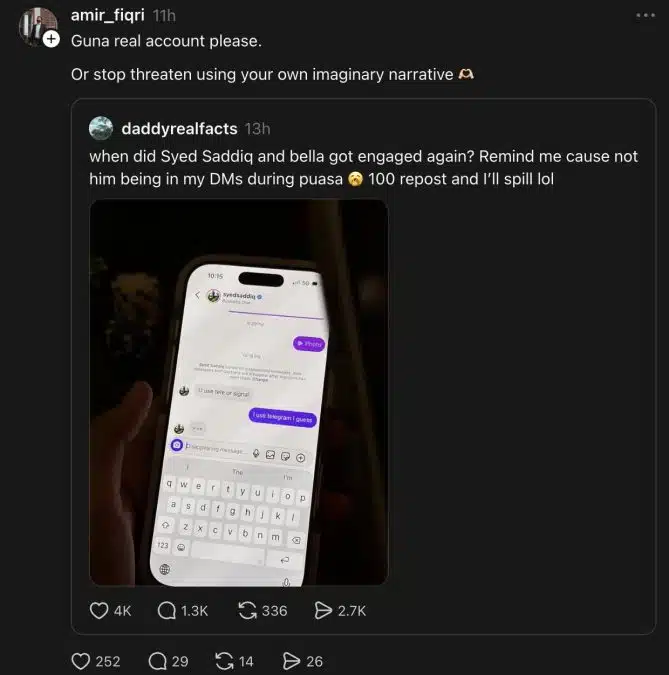The image size is (669, 675).
Task: Click the 'Guna real account please.' post text
Action: [166, 41]
